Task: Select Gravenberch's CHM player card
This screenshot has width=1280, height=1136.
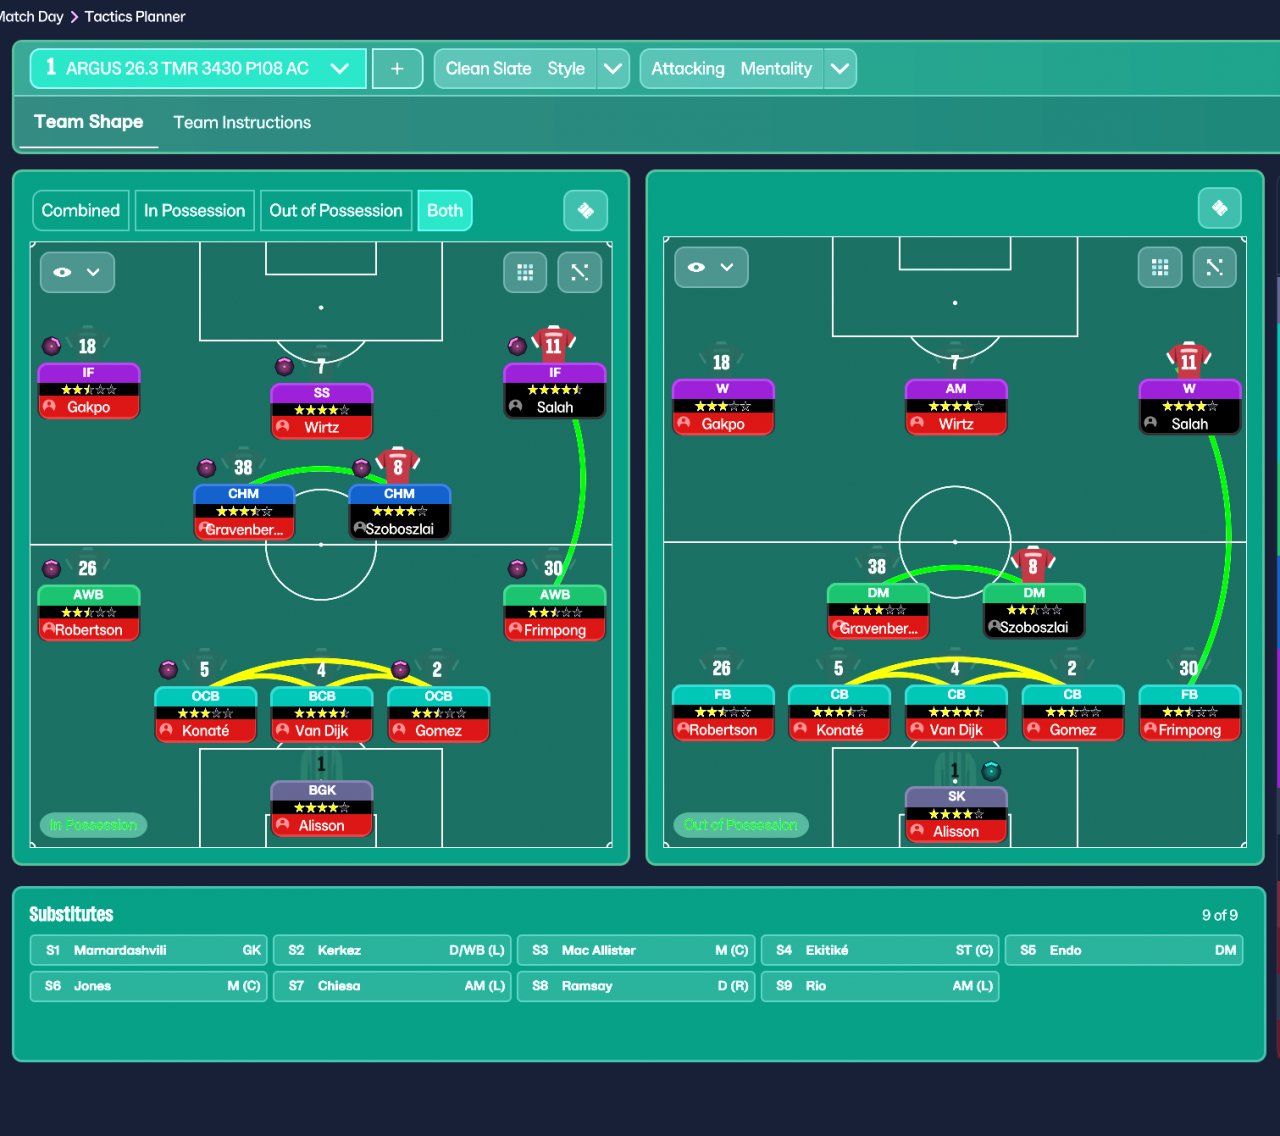Action: [244, 512]
